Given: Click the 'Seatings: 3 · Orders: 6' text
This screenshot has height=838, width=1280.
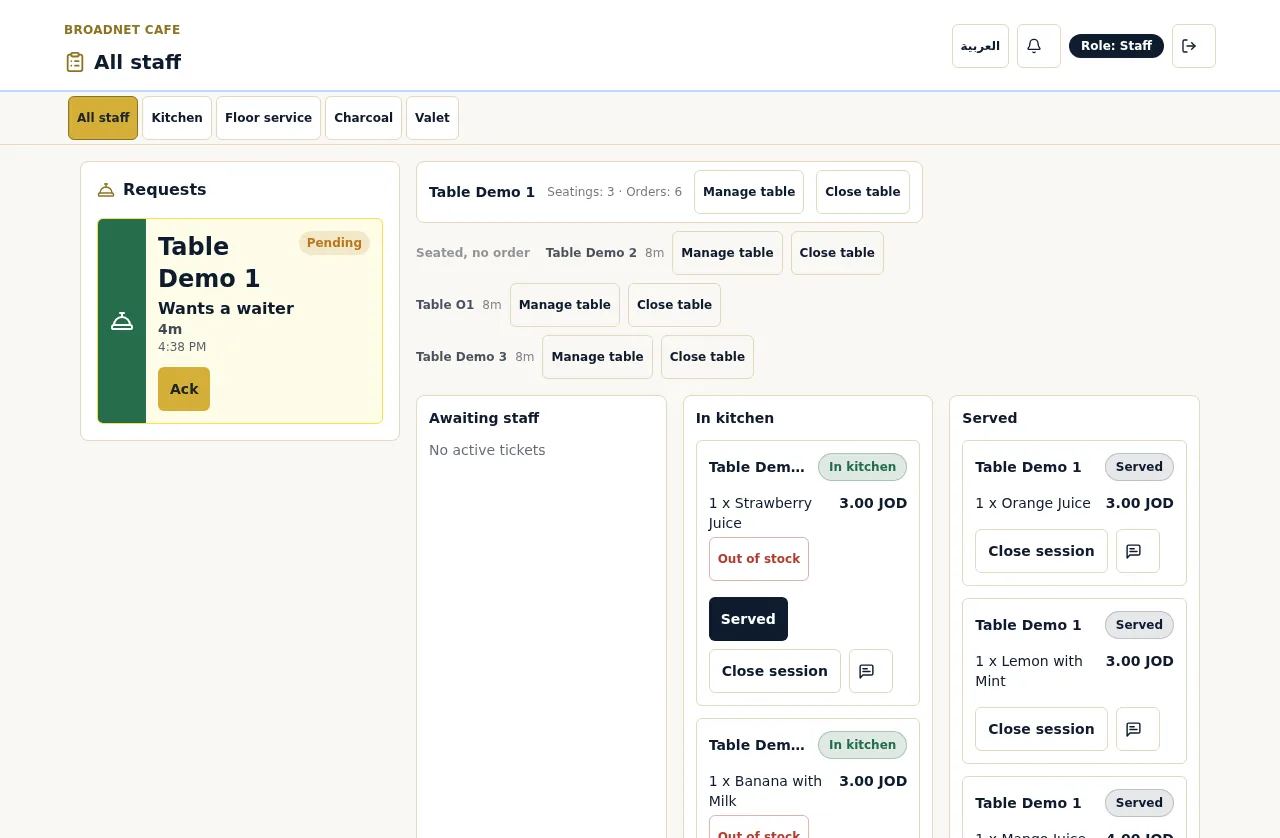Looking at the screenshot, I should [x=614, y=192].
